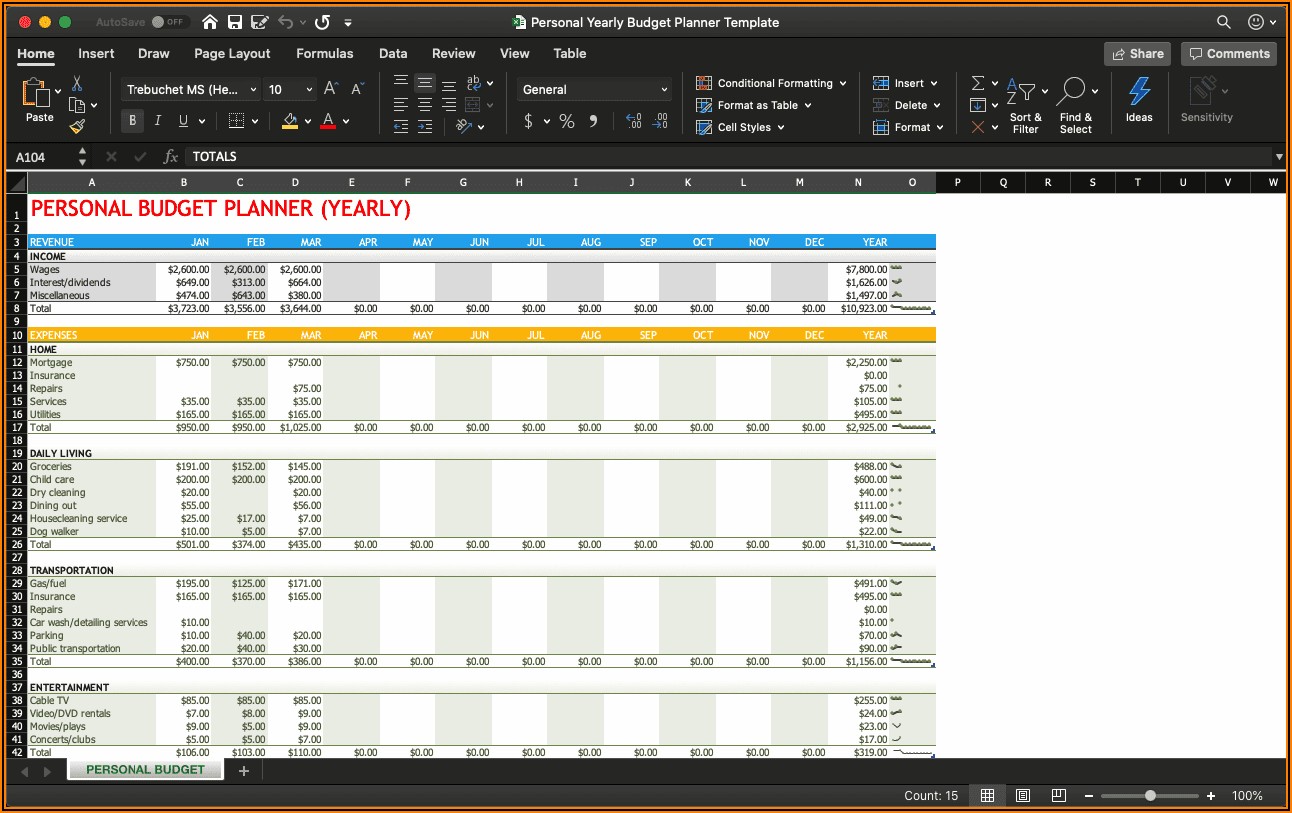Select the PERSONAL BUDGET sheet tab
This screenshot has width=1292, height=813.
tap(145, 770)
